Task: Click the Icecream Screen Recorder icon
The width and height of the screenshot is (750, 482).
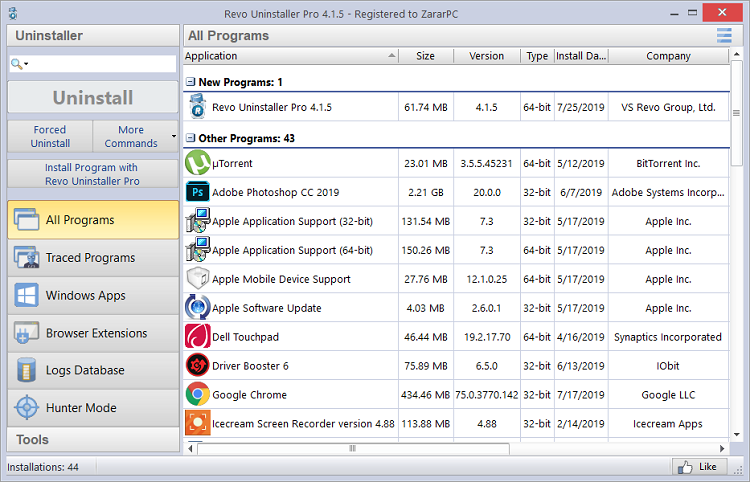Action: pos(198,423)
